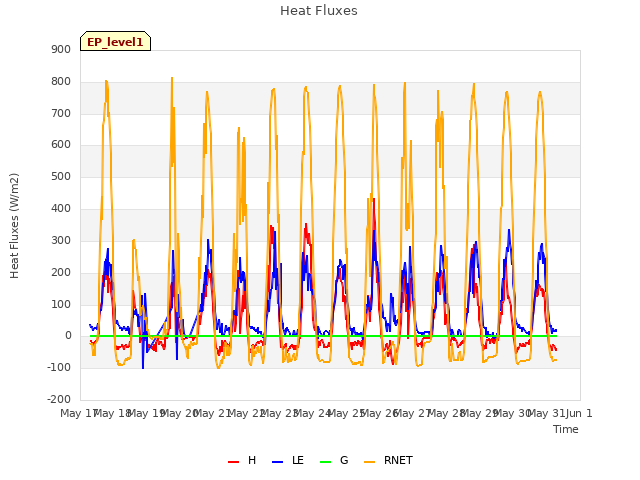Click the May 21 x-axis label
The image size is (640, 480).
tap(212, 413)
